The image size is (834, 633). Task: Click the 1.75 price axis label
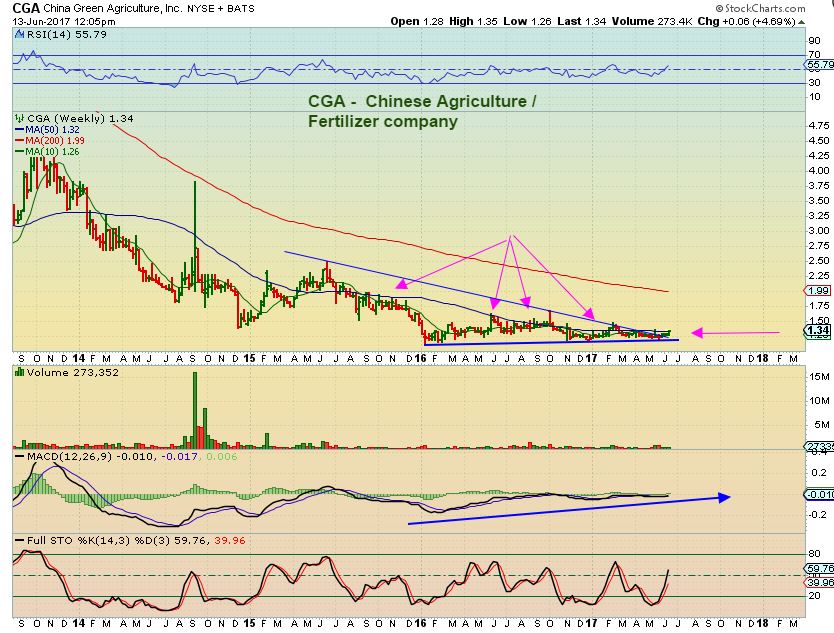pos(818,306)
